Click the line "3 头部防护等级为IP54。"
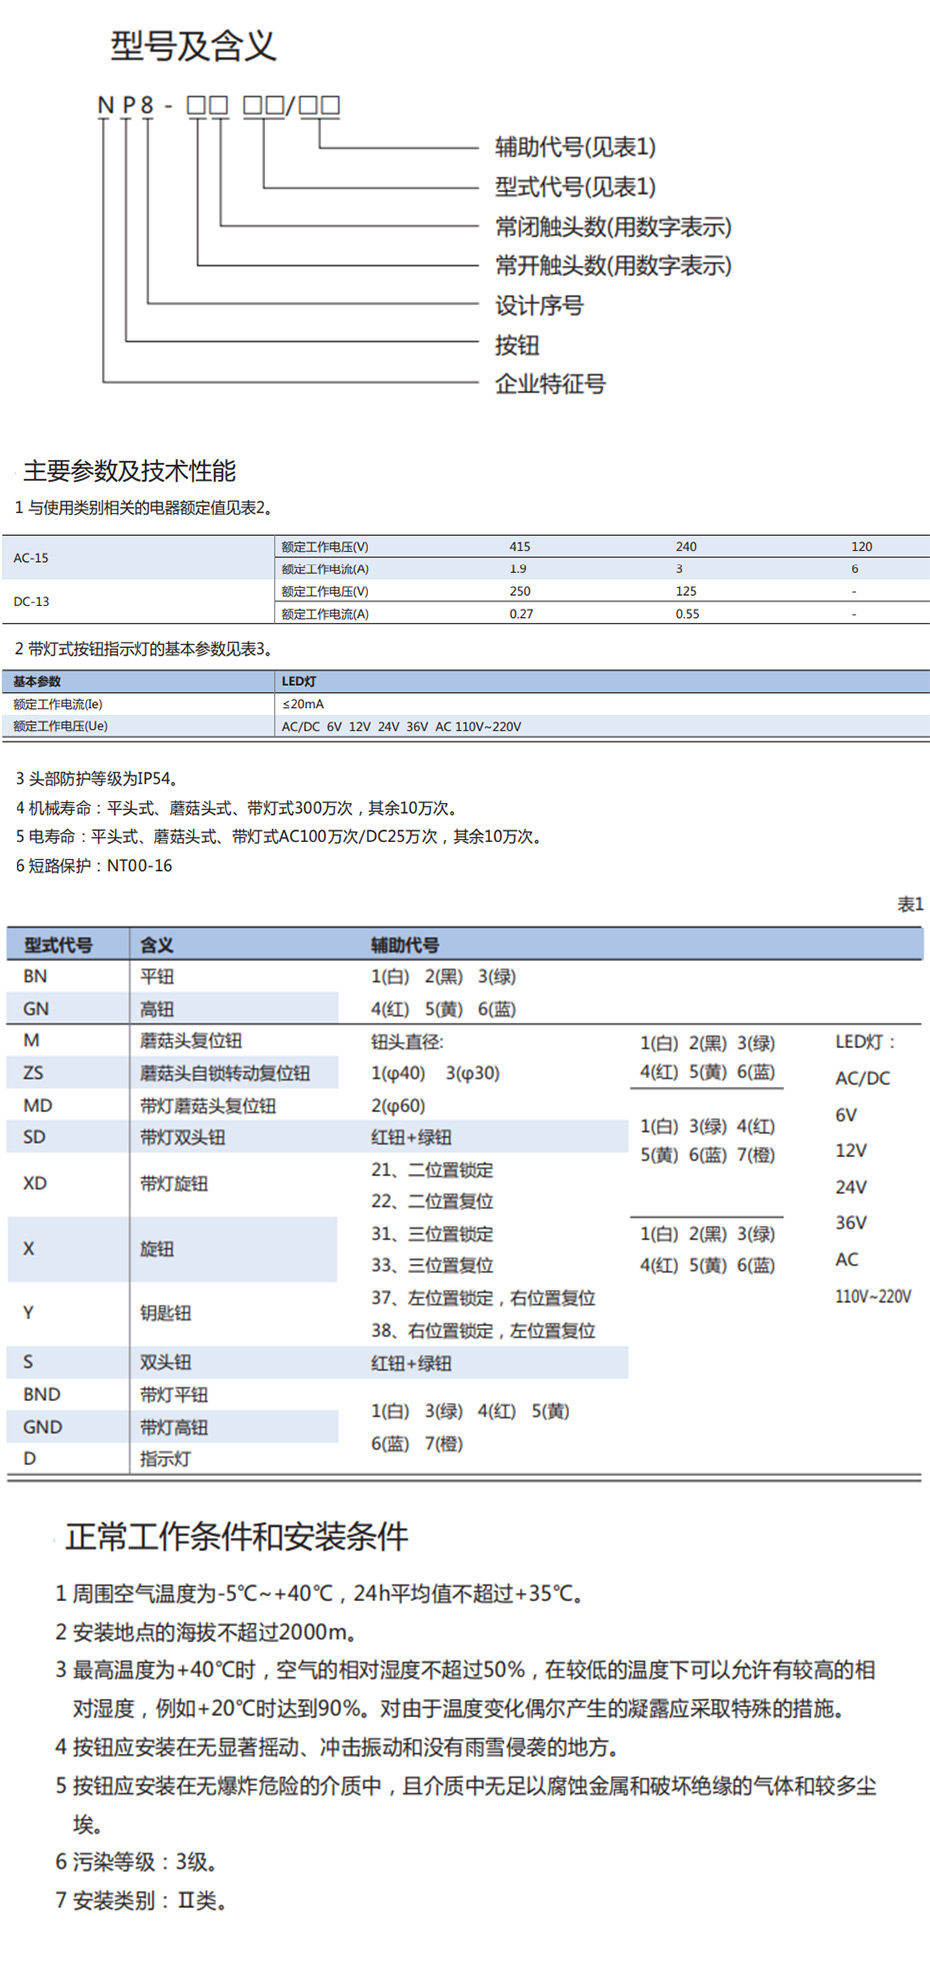930x1972 pixels. click(x=98, y=779)
